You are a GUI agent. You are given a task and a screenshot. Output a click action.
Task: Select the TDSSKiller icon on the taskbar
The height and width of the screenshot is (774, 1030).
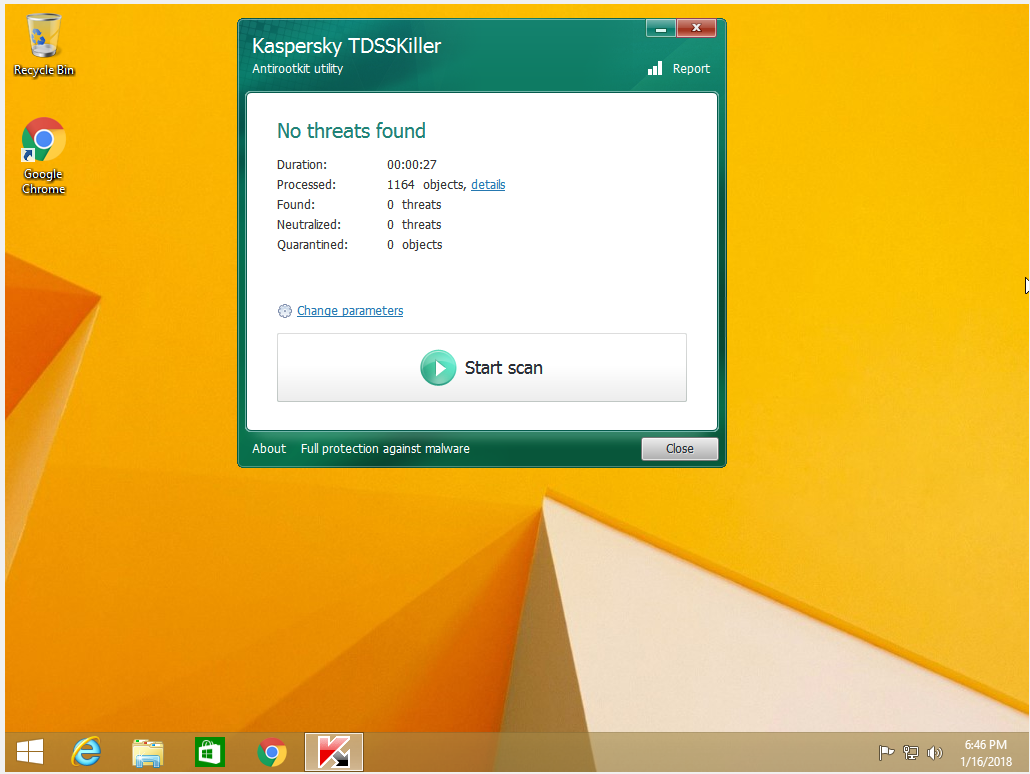pos(333,751)
